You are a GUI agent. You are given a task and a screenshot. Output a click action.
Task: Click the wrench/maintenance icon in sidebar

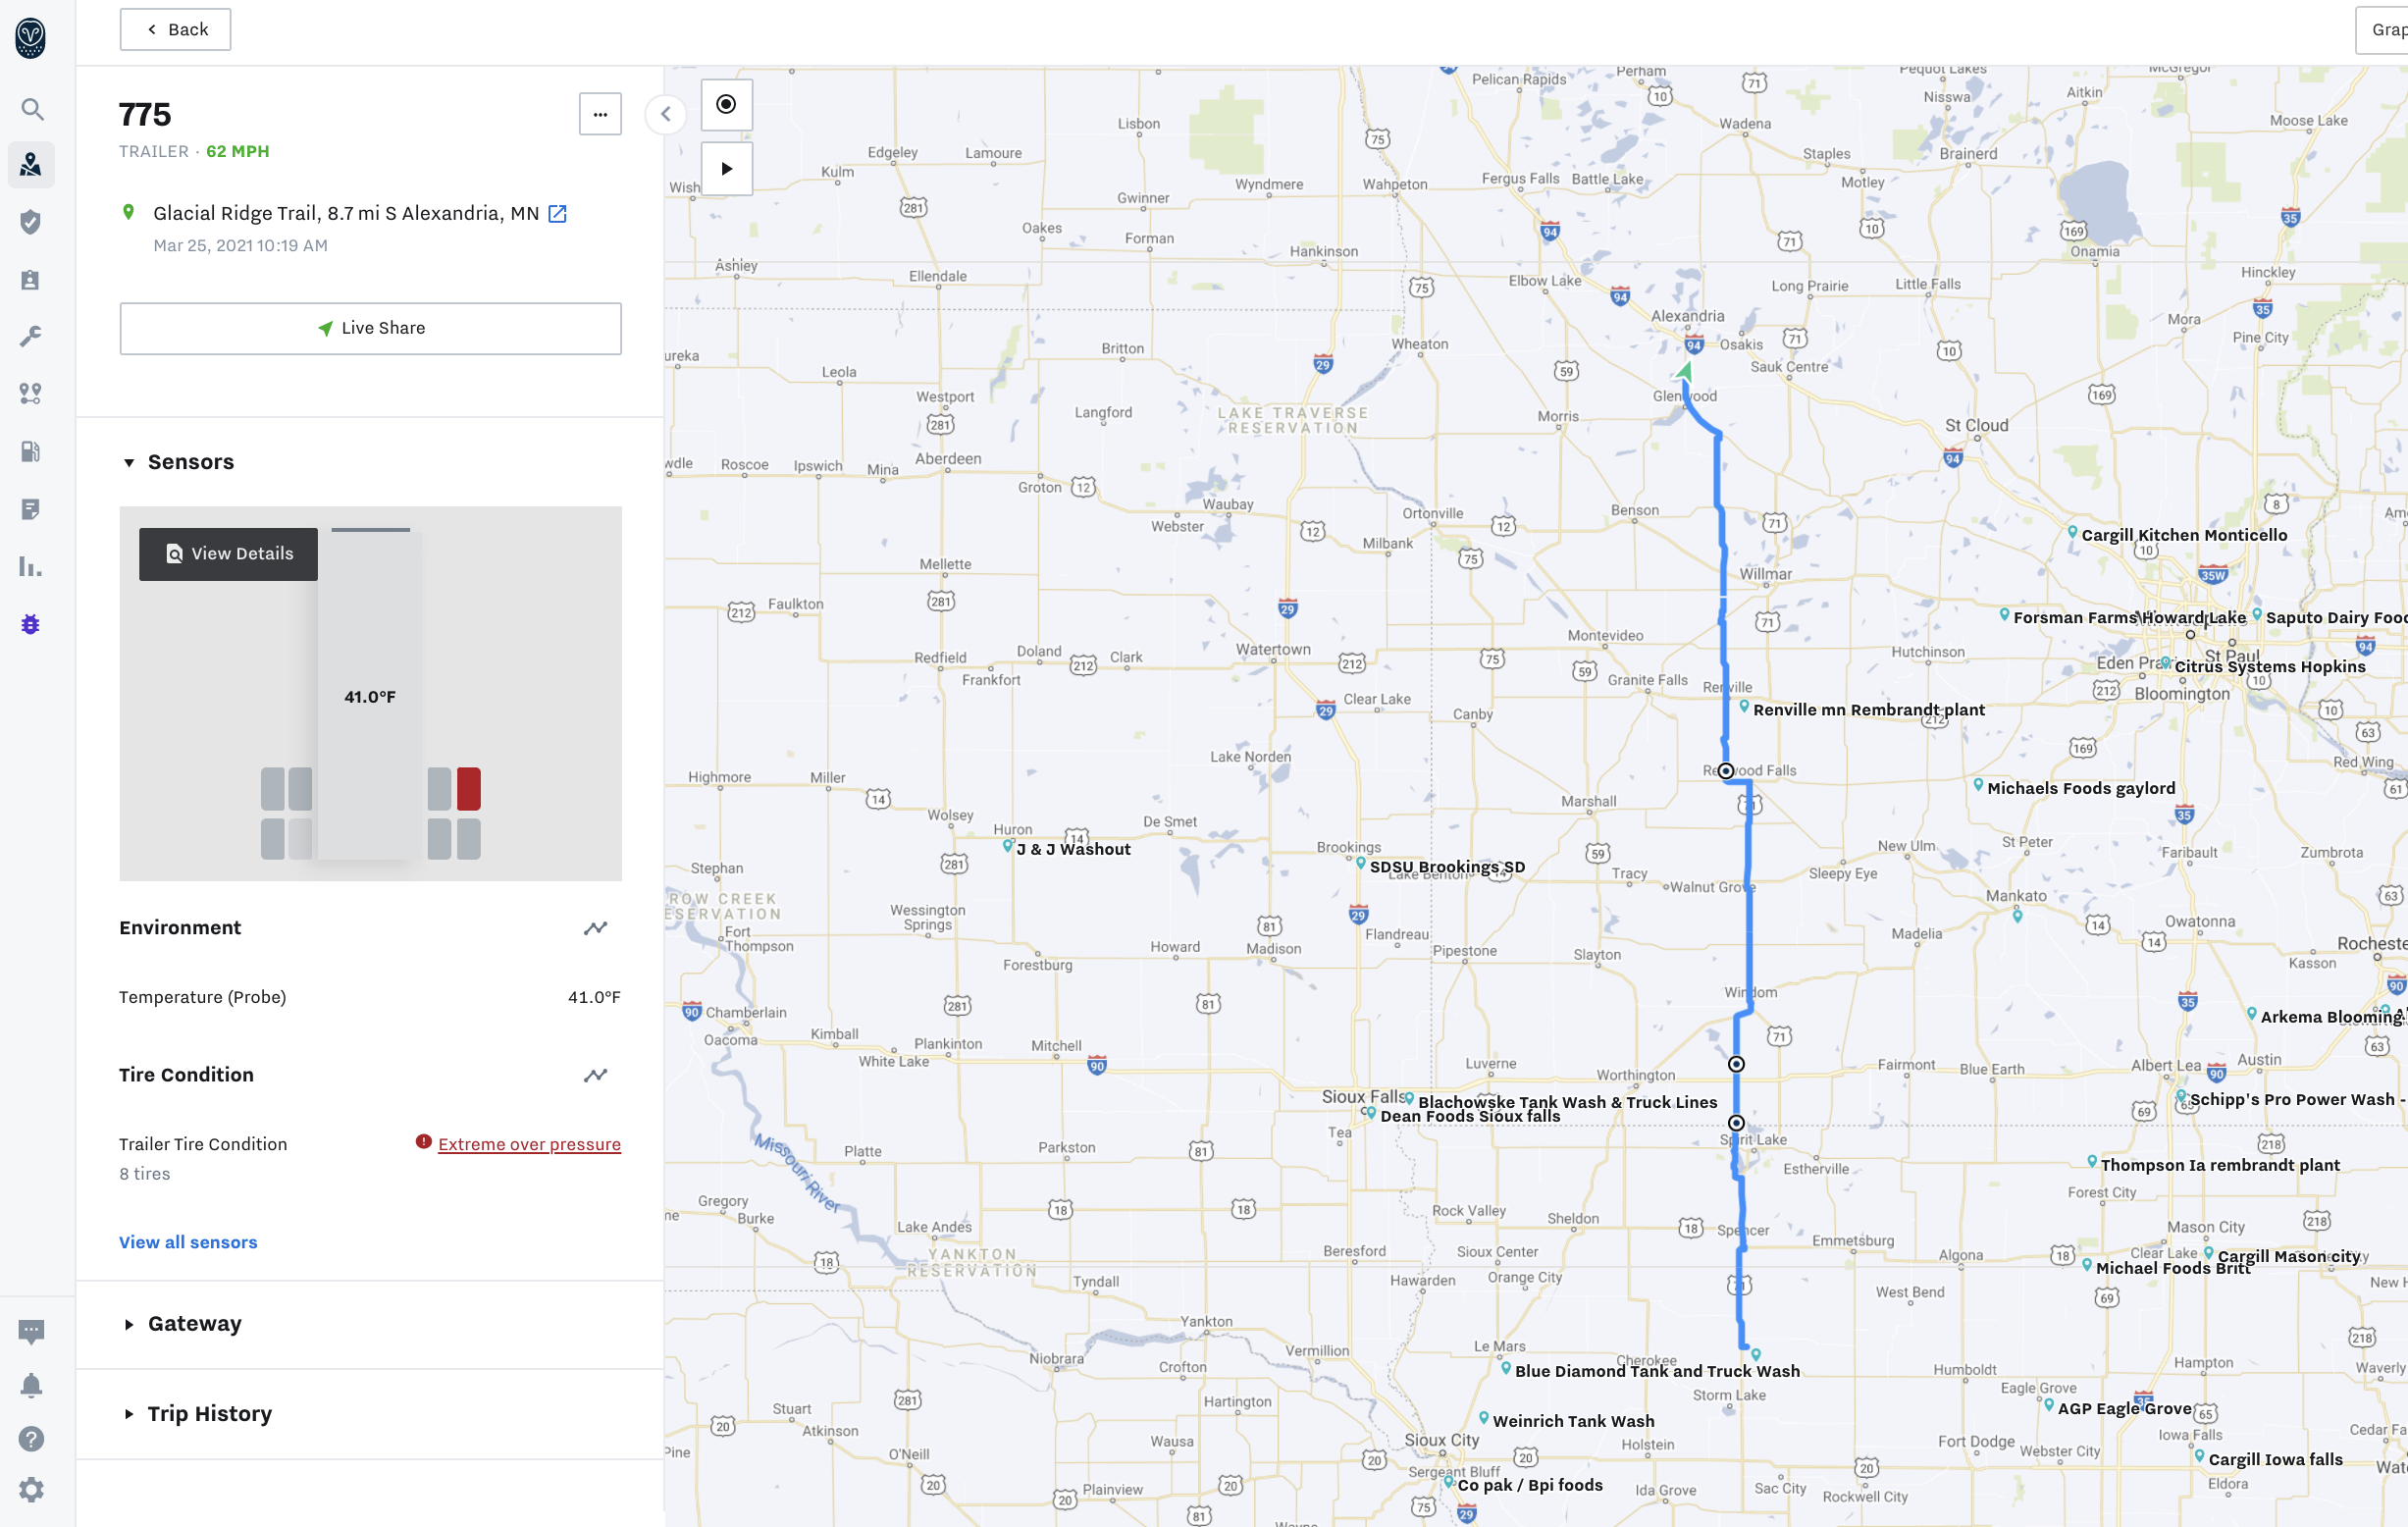click(33, 334)
